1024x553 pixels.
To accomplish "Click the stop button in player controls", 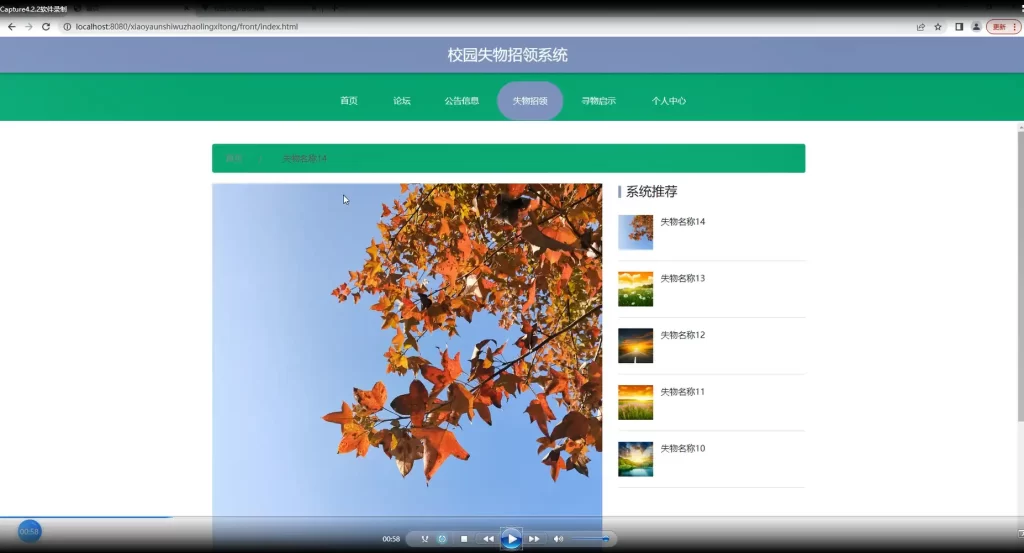I will coord(464,539).
